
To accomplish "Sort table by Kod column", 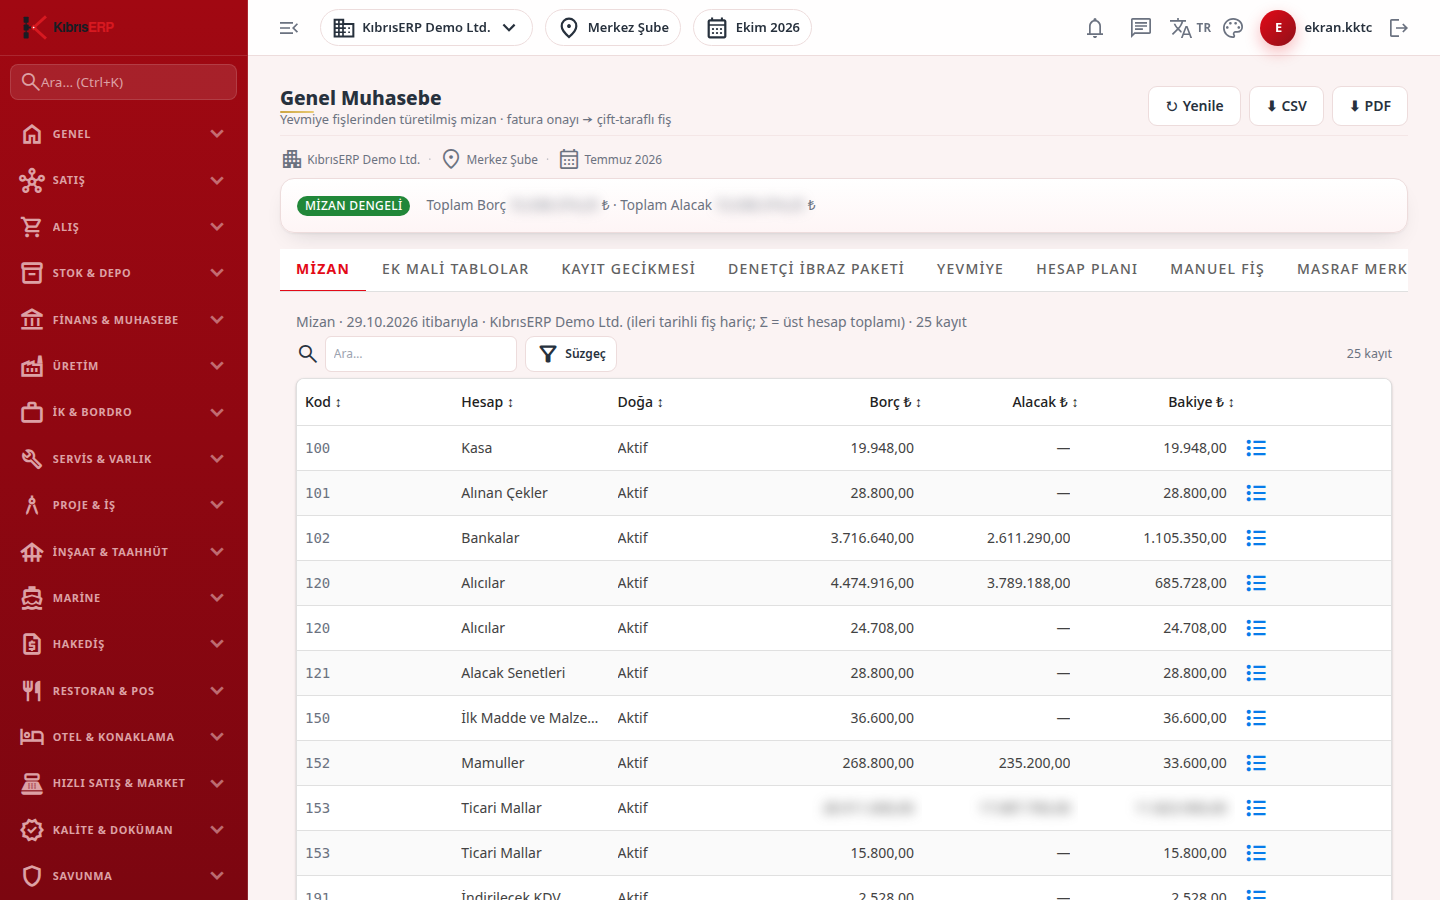I will click(x=323, y=402).
